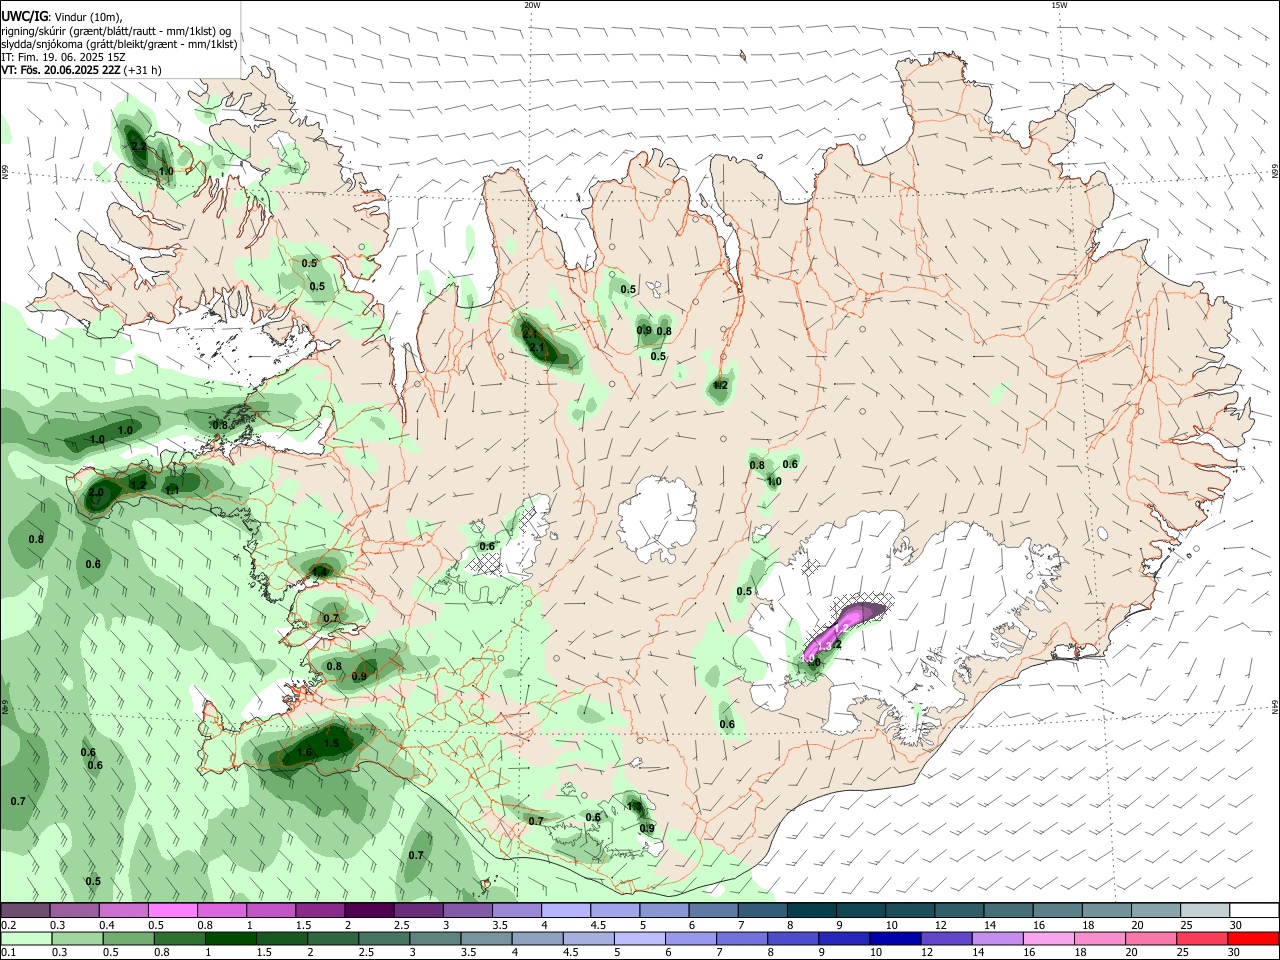Screen dimensions: 1280x960
Task: Click the 20W longitude label
Action: (x=532, y=5)
